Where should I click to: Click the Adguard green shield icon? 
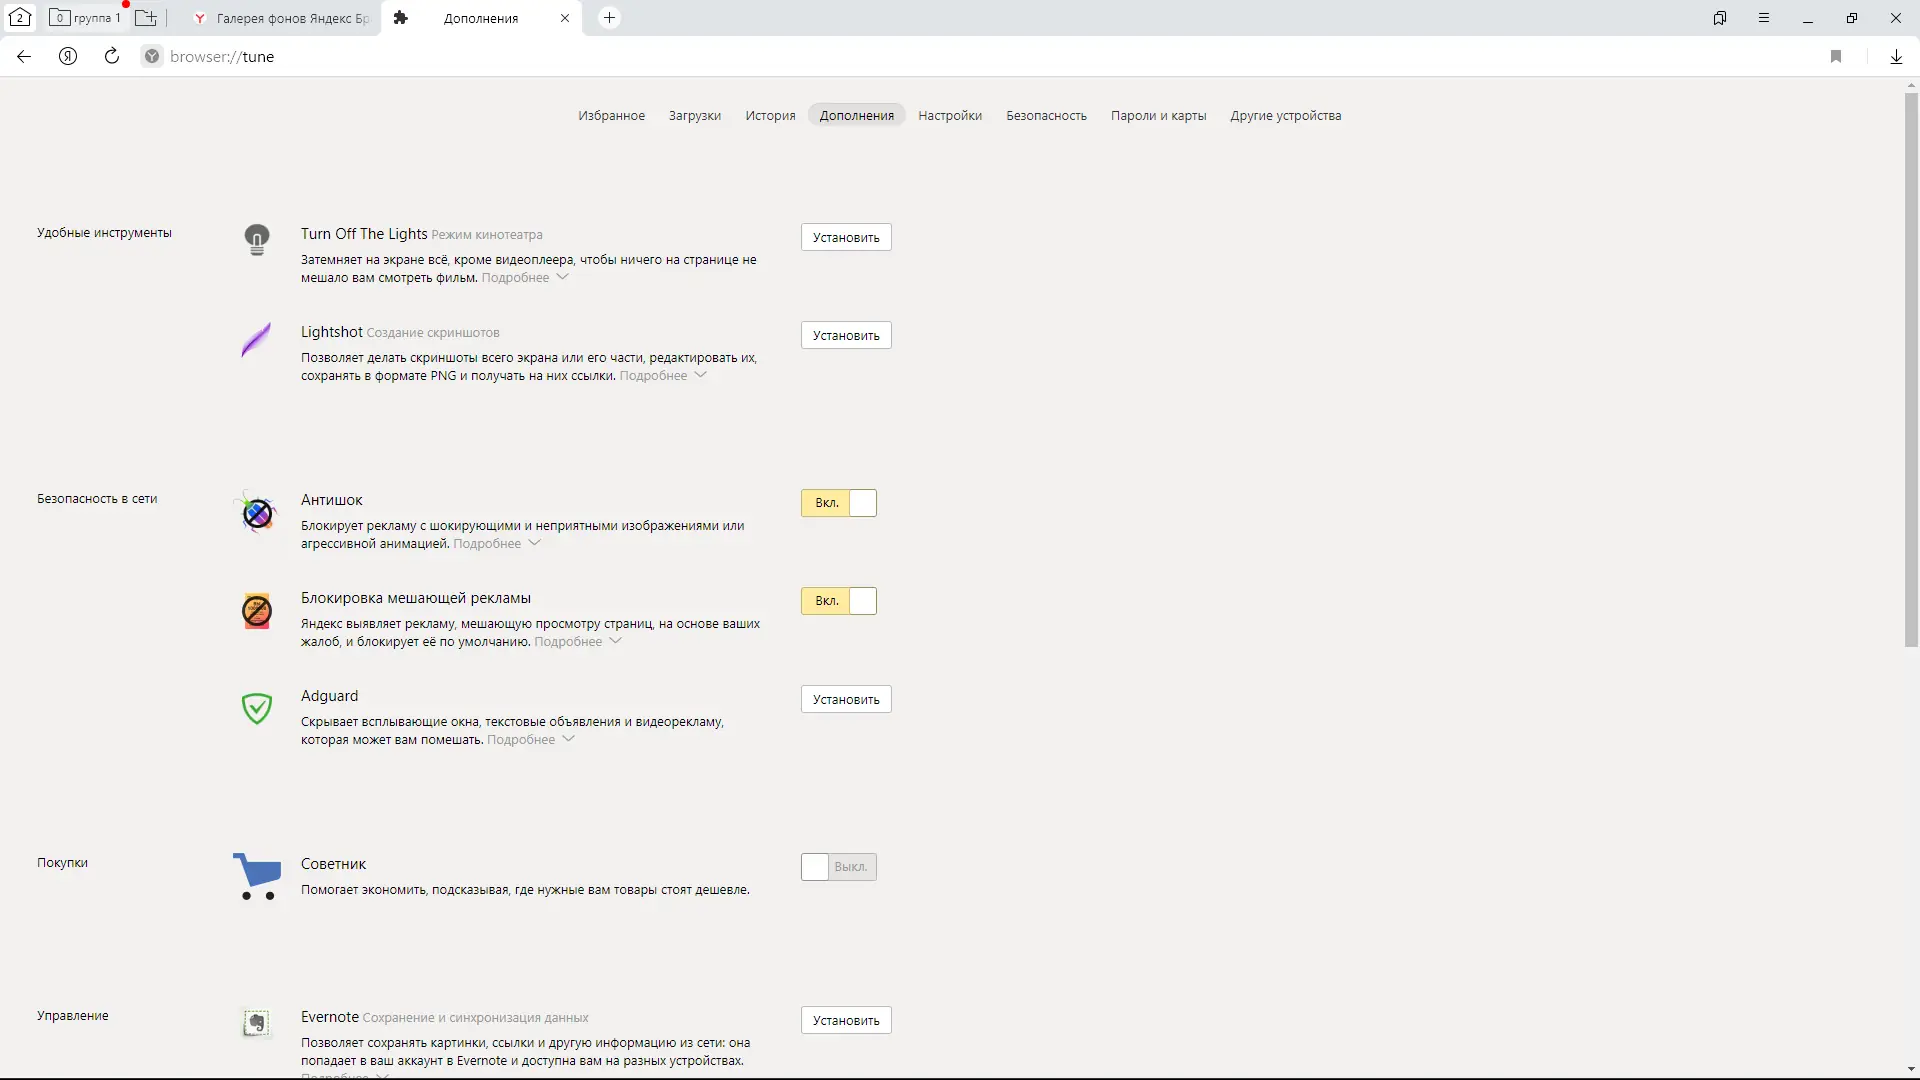click(257, 708)
